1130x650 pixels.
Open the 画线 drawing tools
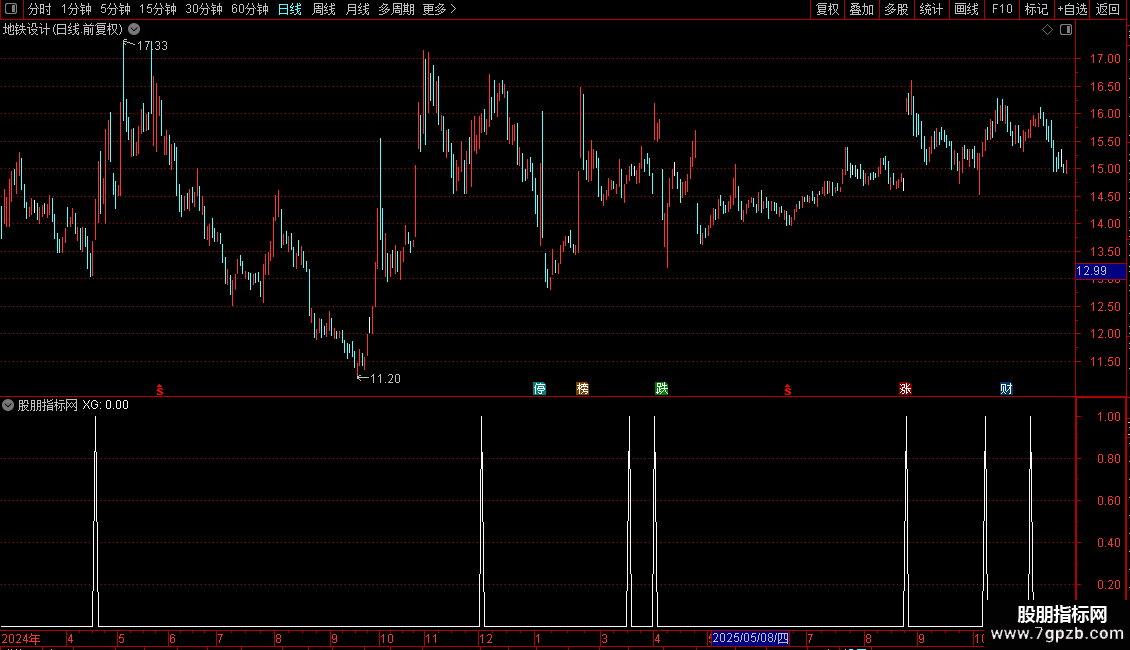click(966, 9)
